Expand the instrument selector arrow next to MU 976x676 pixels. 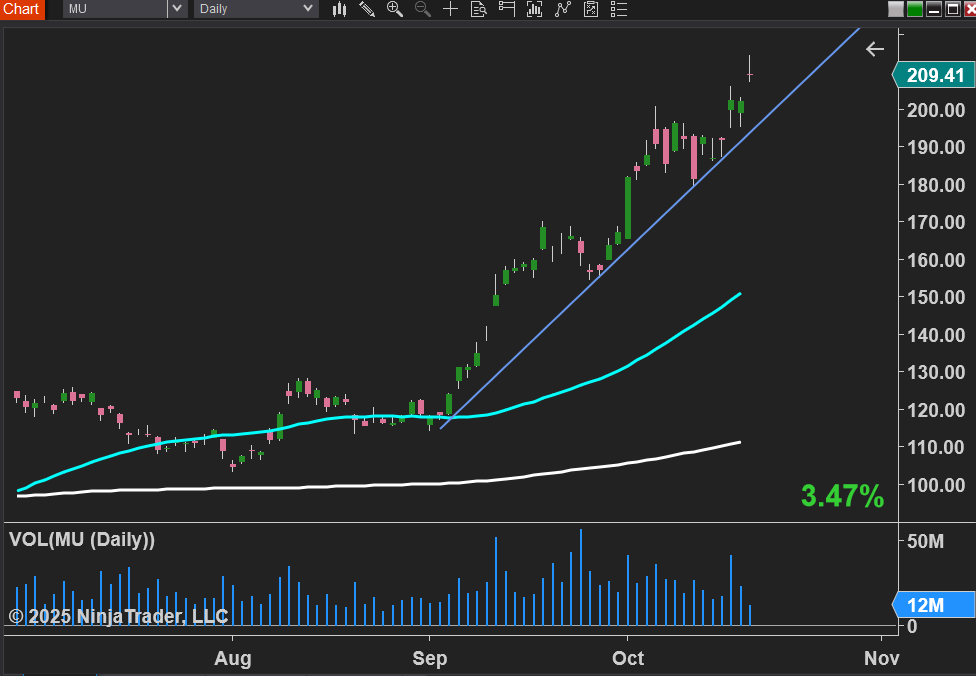[x=177, y=9]
